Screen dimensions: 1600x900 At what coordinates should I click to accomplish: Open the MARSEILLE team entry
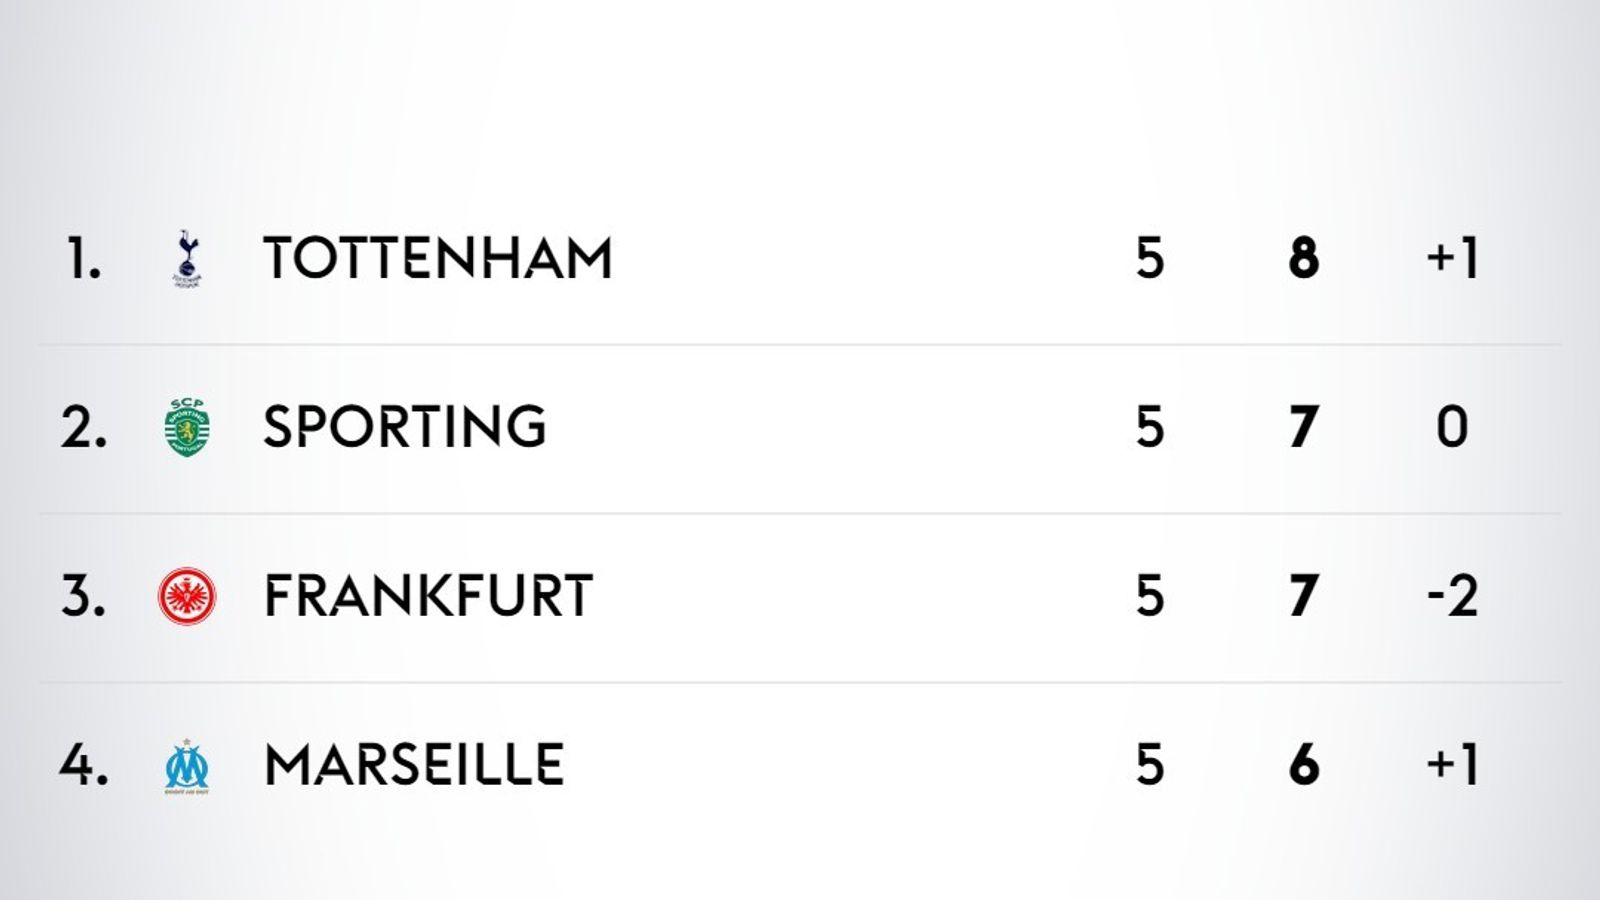[x=414, y=765]
